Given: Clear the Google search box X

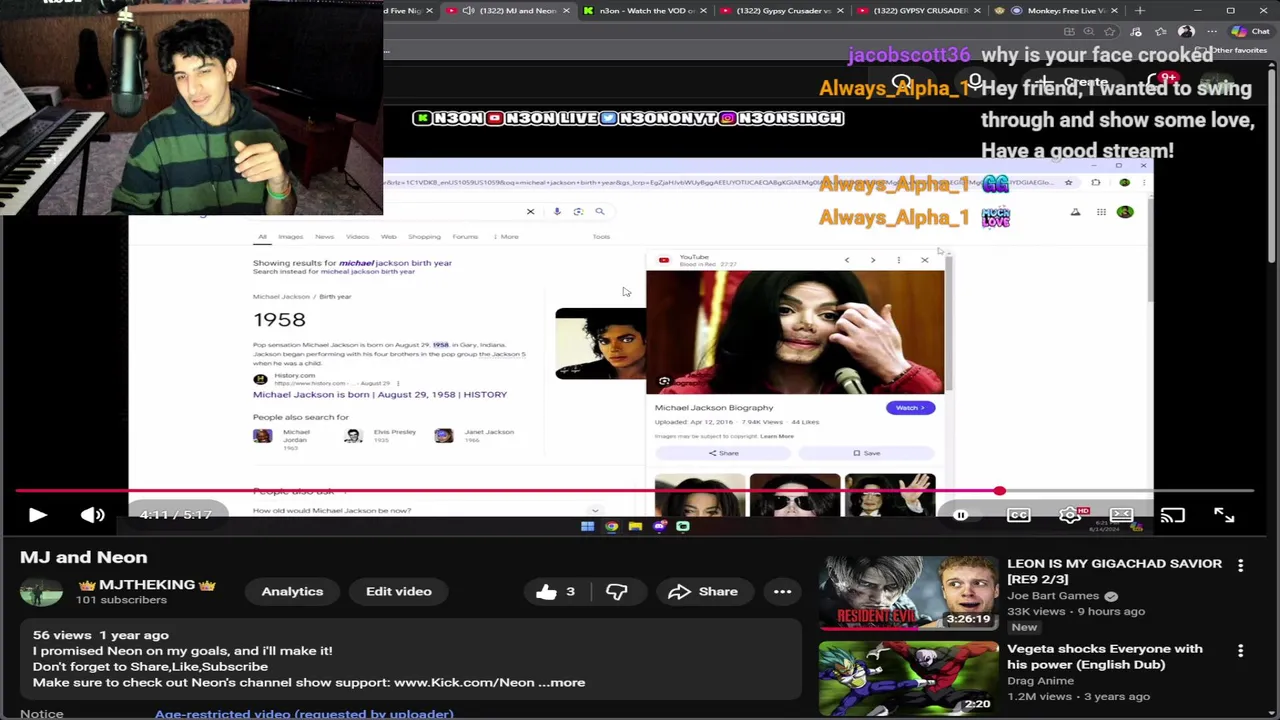Looking at the screenshot, I should [530, 211].
